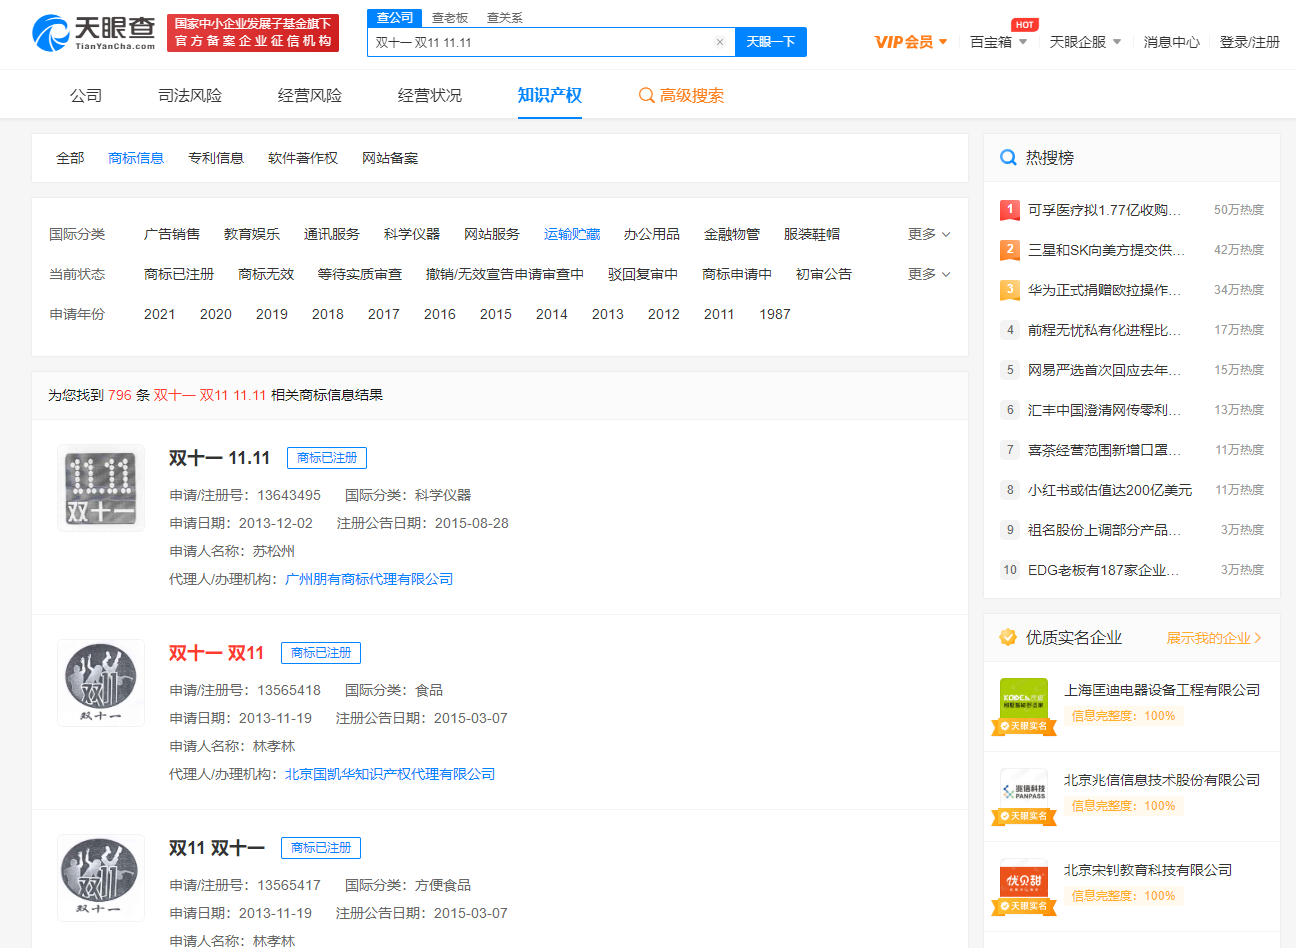Open 上海匡迪电器设备工程有限公司
The height and width of the screenshot is (948, 1296).
click(1162, 690)
